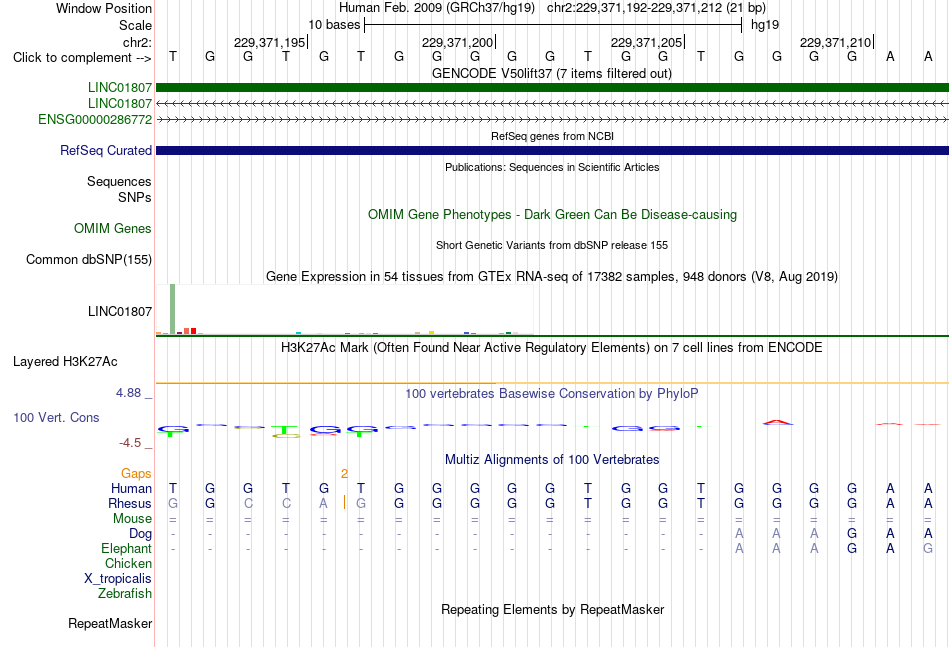Open the OMIM Gene Phenotypes track title
This screenshot has height=647, width=950.
(x=552, y=214)
